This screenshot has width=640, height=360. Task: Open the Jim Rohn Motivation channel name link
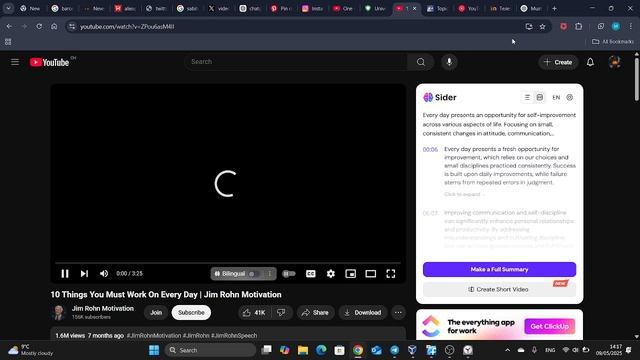[x=103, y=309]
